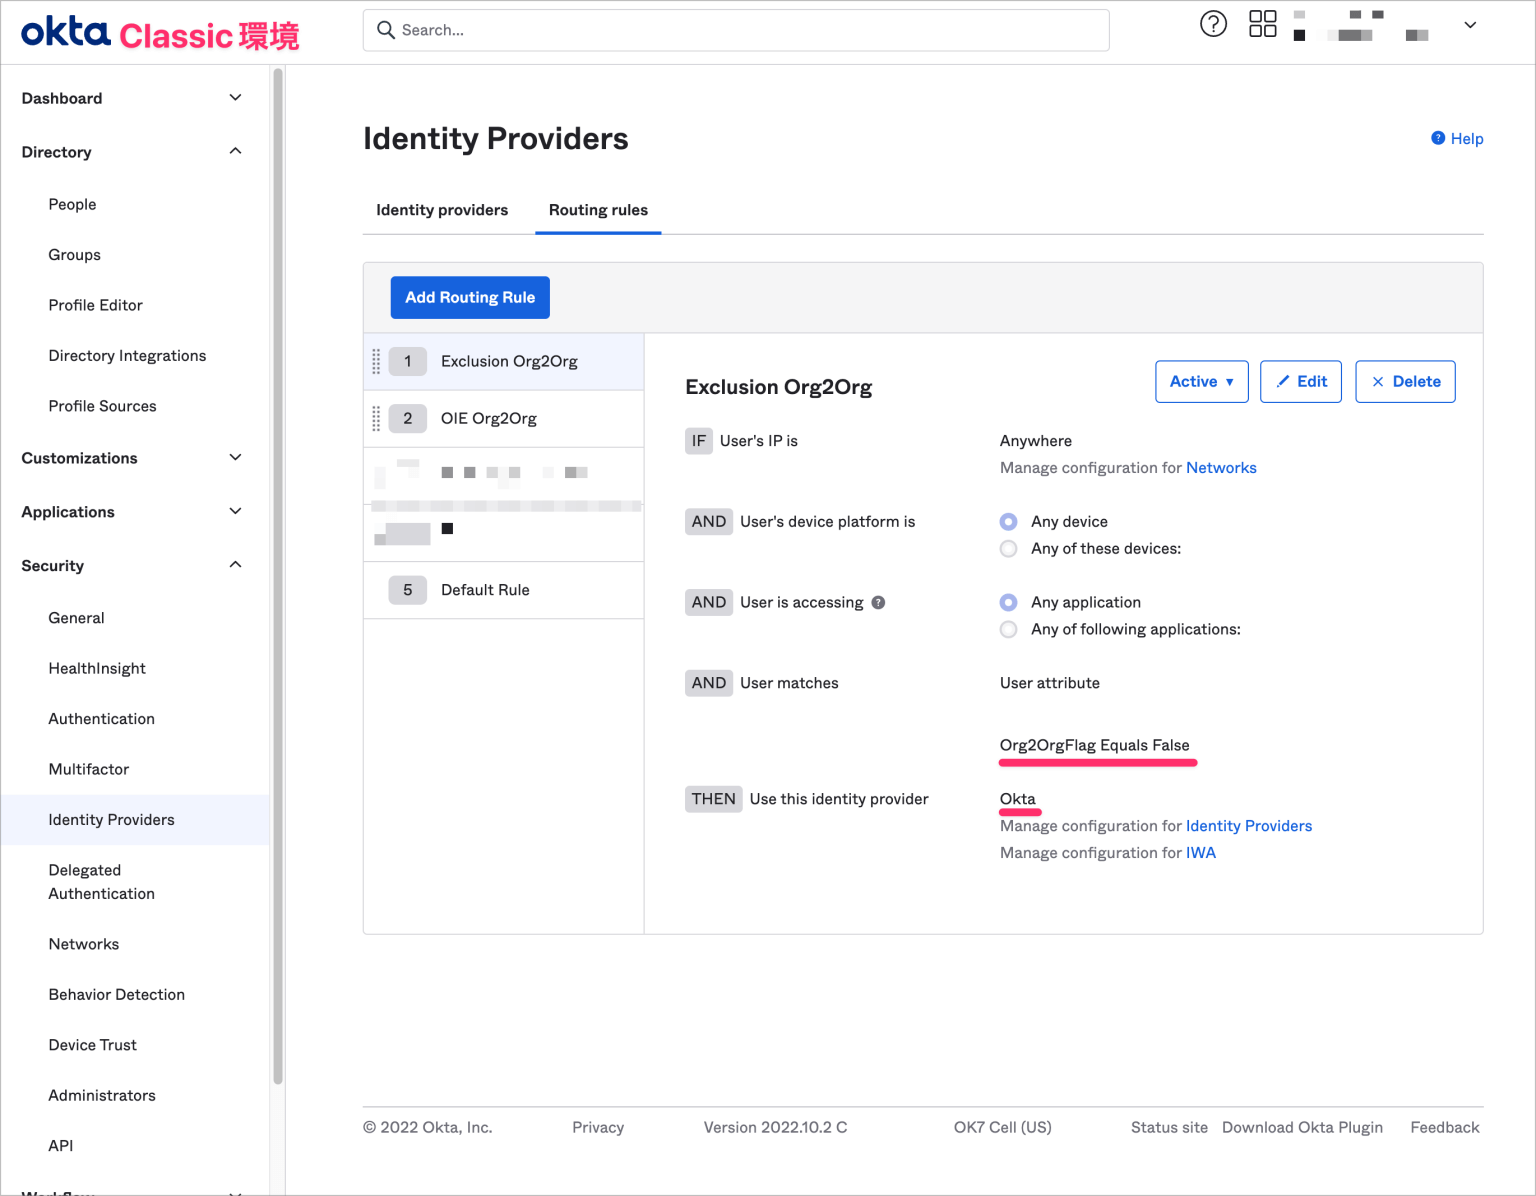Open the help question mark icon in top bar

click(1213, 24)
